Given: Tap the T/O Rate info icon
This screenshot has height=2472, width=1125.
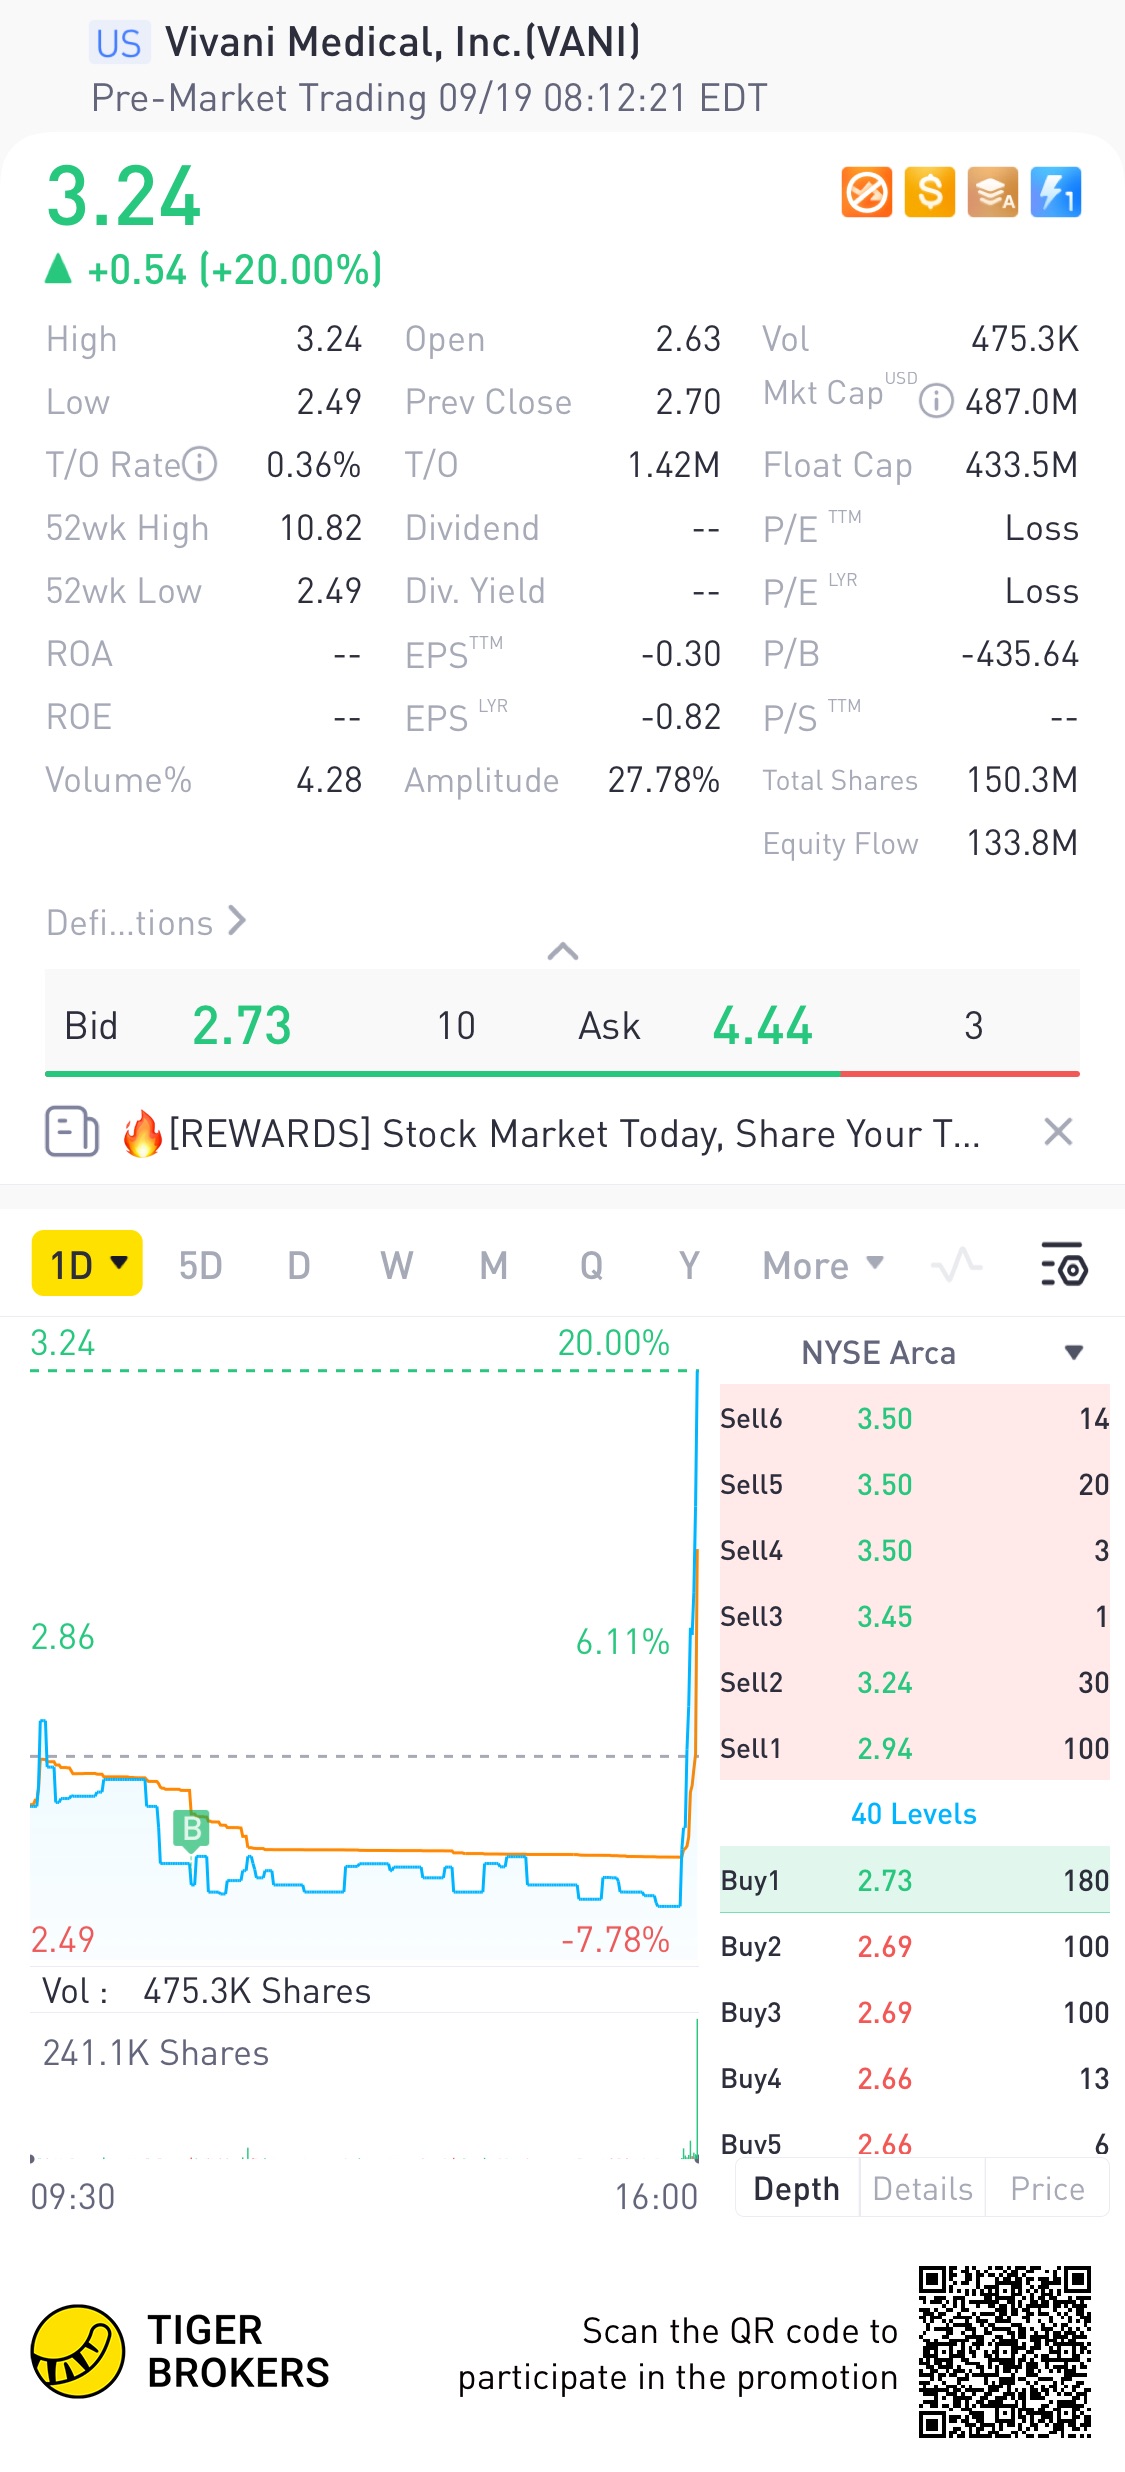Looking at the screenshot, I should click(200, 464).
